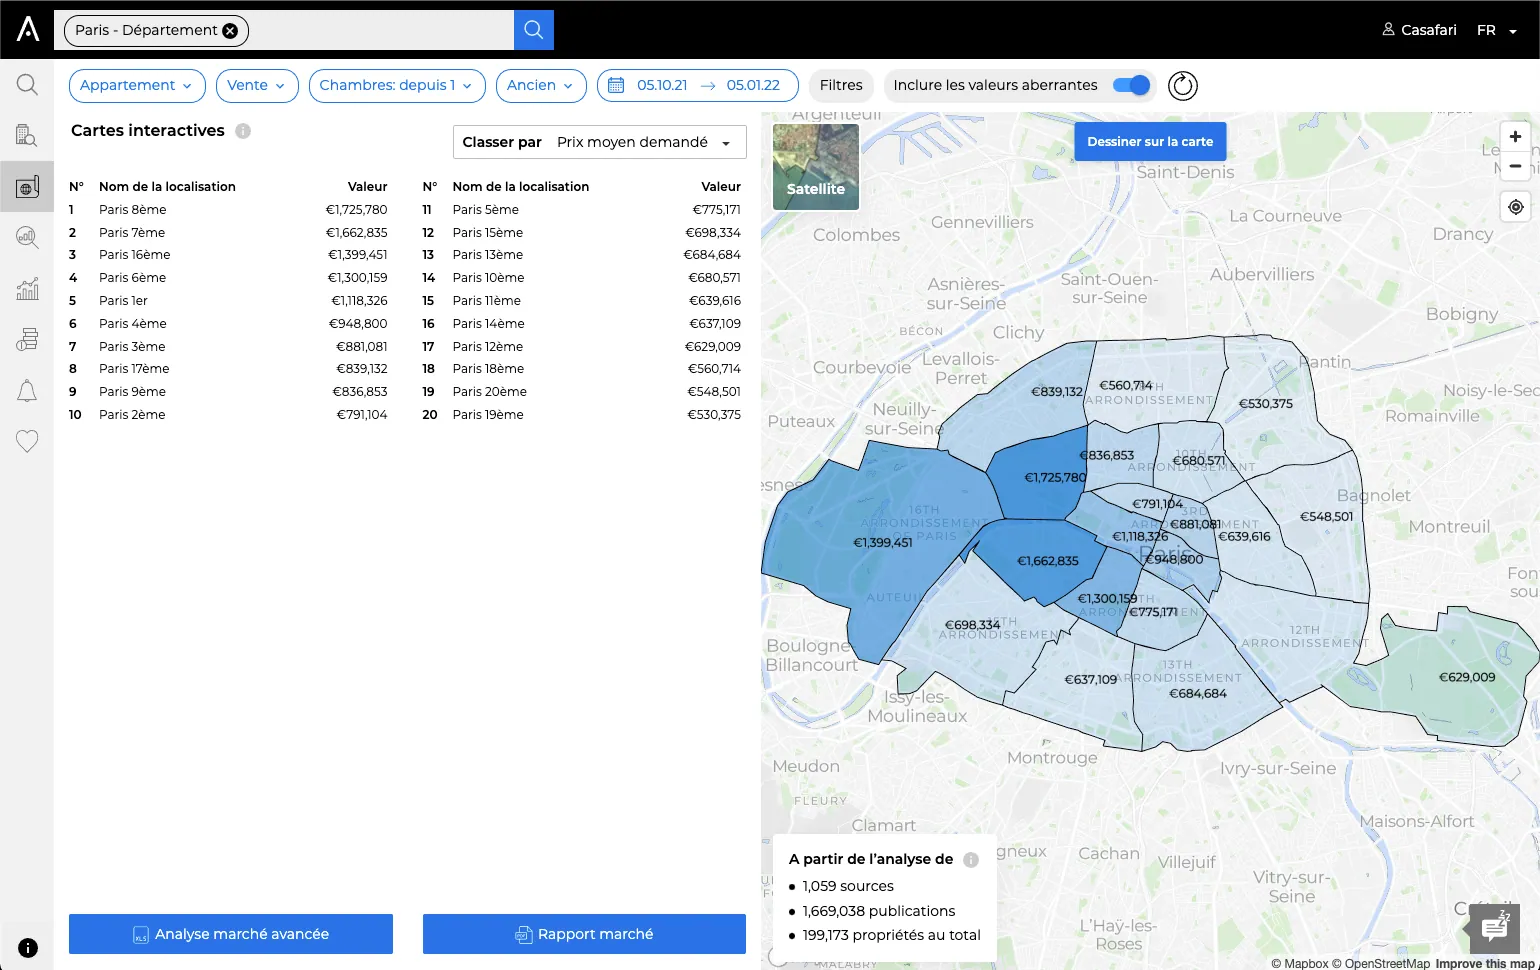
Task: Select Paris 10ème row
Action: point(582,278)
